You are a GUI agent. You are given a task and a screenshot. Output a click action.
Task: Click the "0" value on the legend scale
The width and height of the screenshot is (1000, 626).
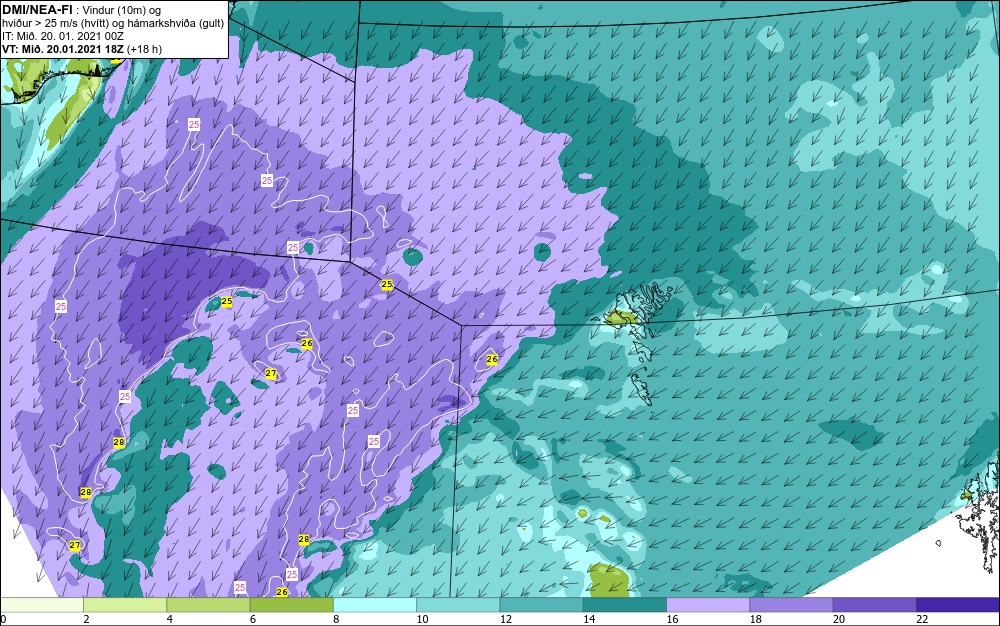point(3,619)
